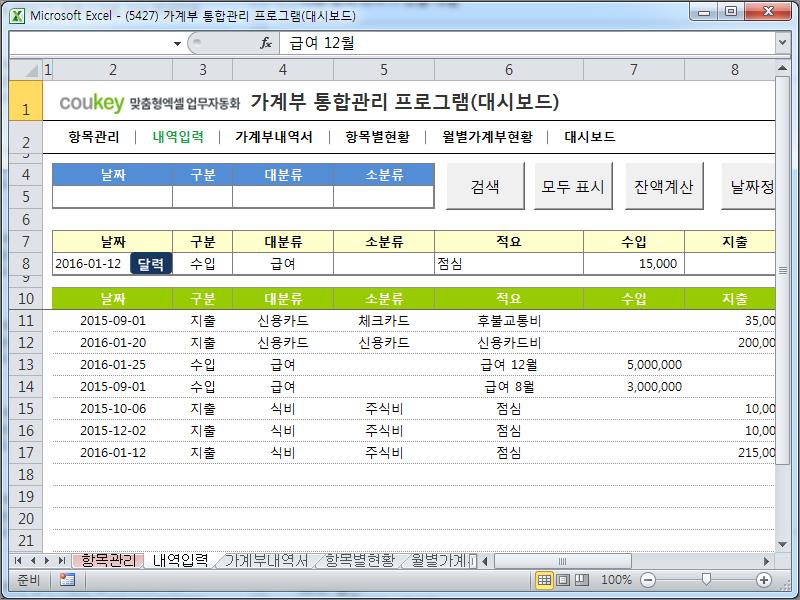Click vertical scrollbar down arrow
This screenshot has height=600, width=800.
[782, 544]
